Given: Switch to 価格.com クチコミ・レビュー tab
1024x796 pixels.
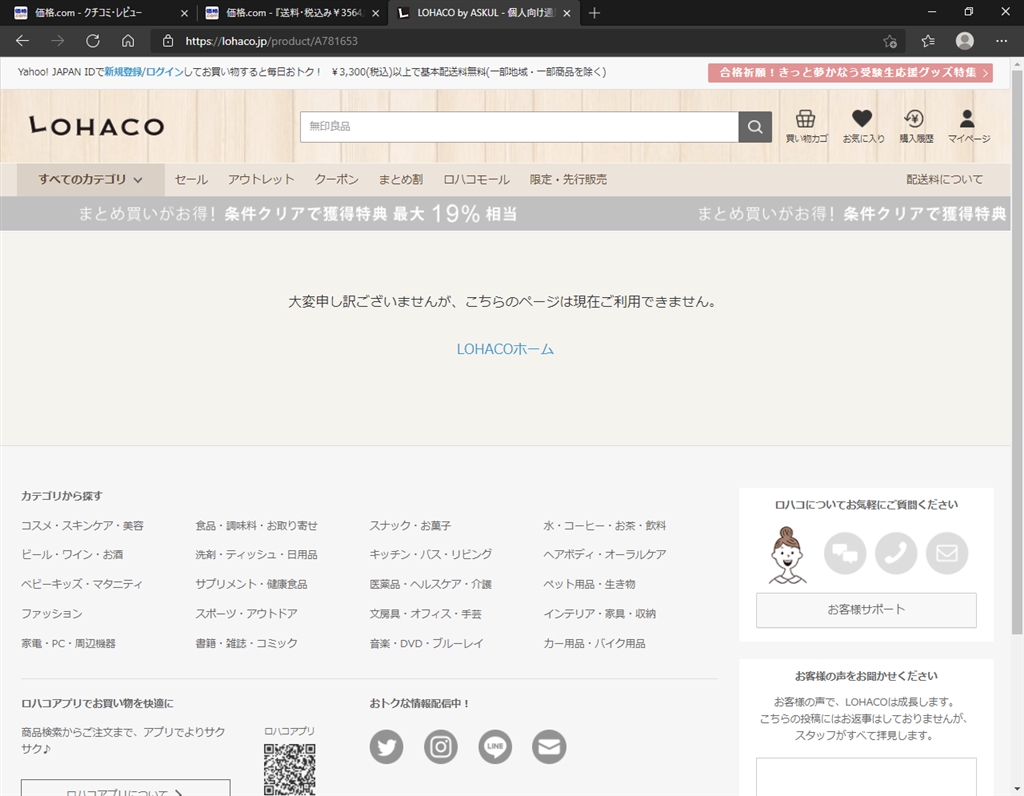Looking at the screenshot, I should [98, 13].
